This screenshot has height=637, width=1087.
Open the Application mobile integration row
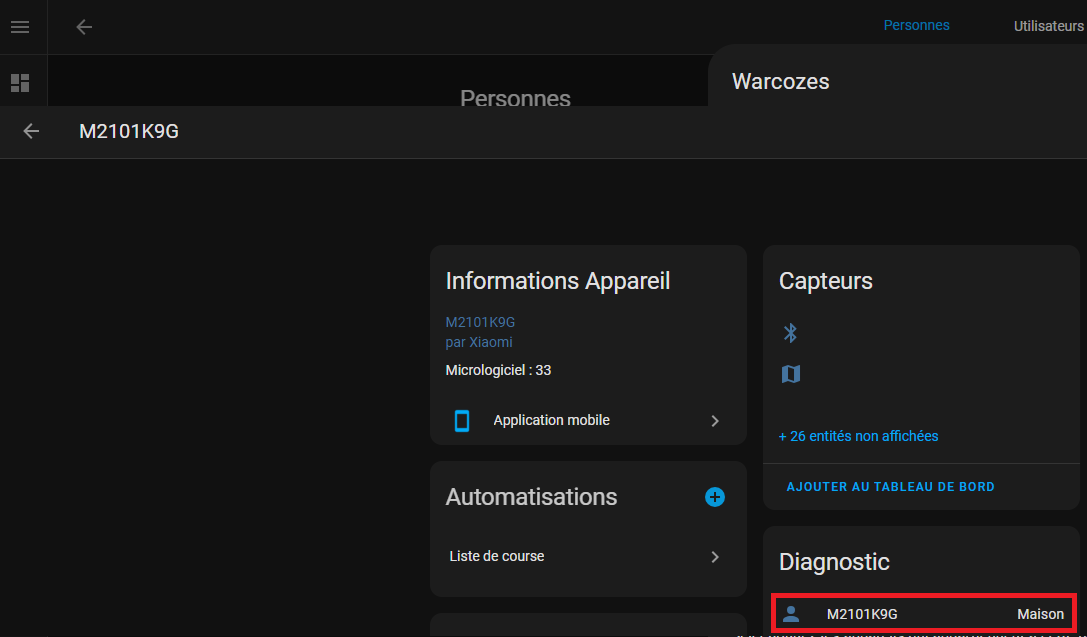[588, 421]
